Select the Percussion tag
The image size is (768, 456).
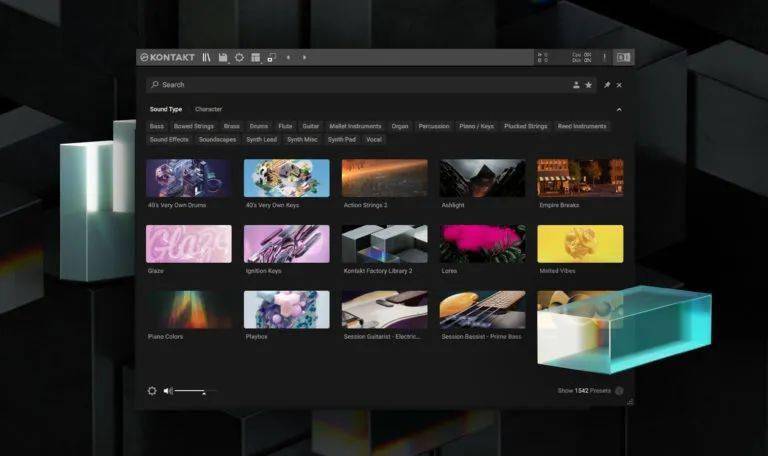click(433, 126)
